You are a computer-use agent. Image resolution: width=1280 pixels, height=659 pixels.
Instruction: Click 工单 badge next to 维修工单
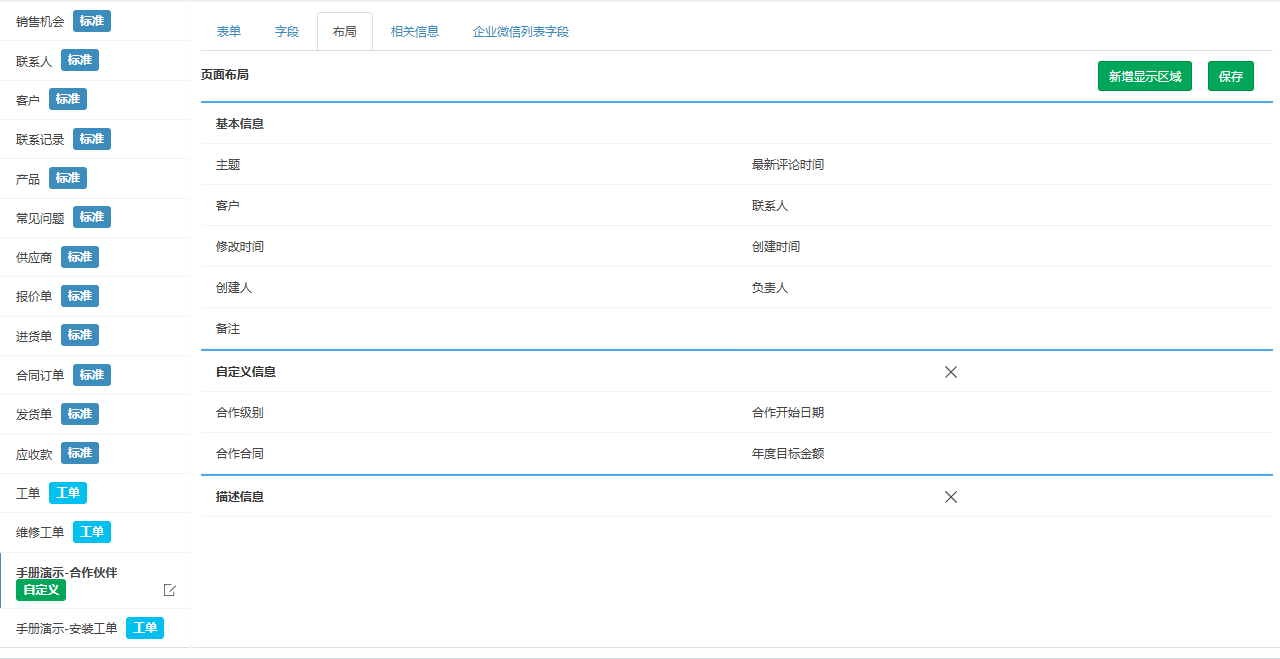[x=92, y=532]
